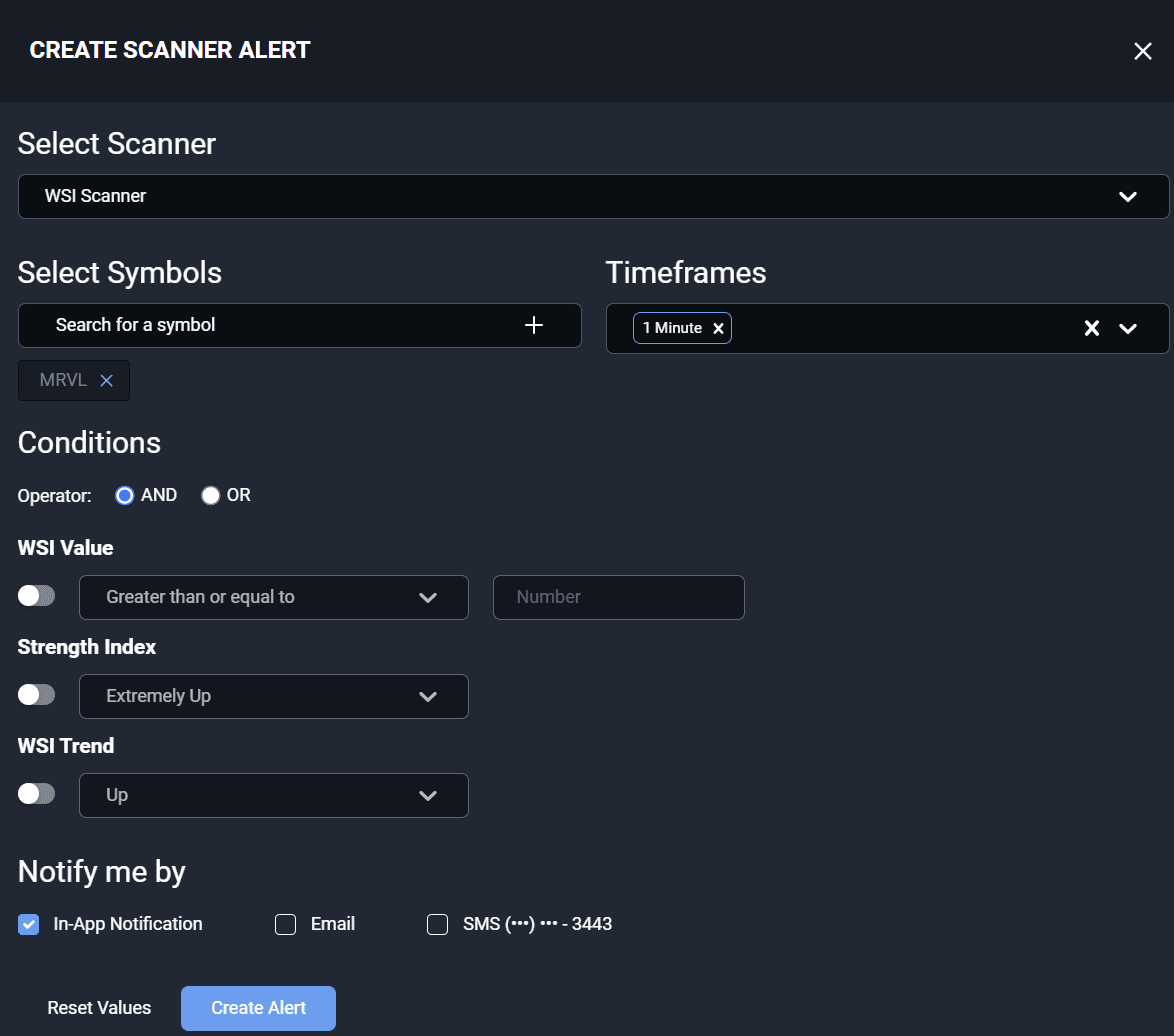The height and width of the screenshot is (1036, 1174).
Task: Click the WSI Value Number field
Action: (x=618, y=597)
